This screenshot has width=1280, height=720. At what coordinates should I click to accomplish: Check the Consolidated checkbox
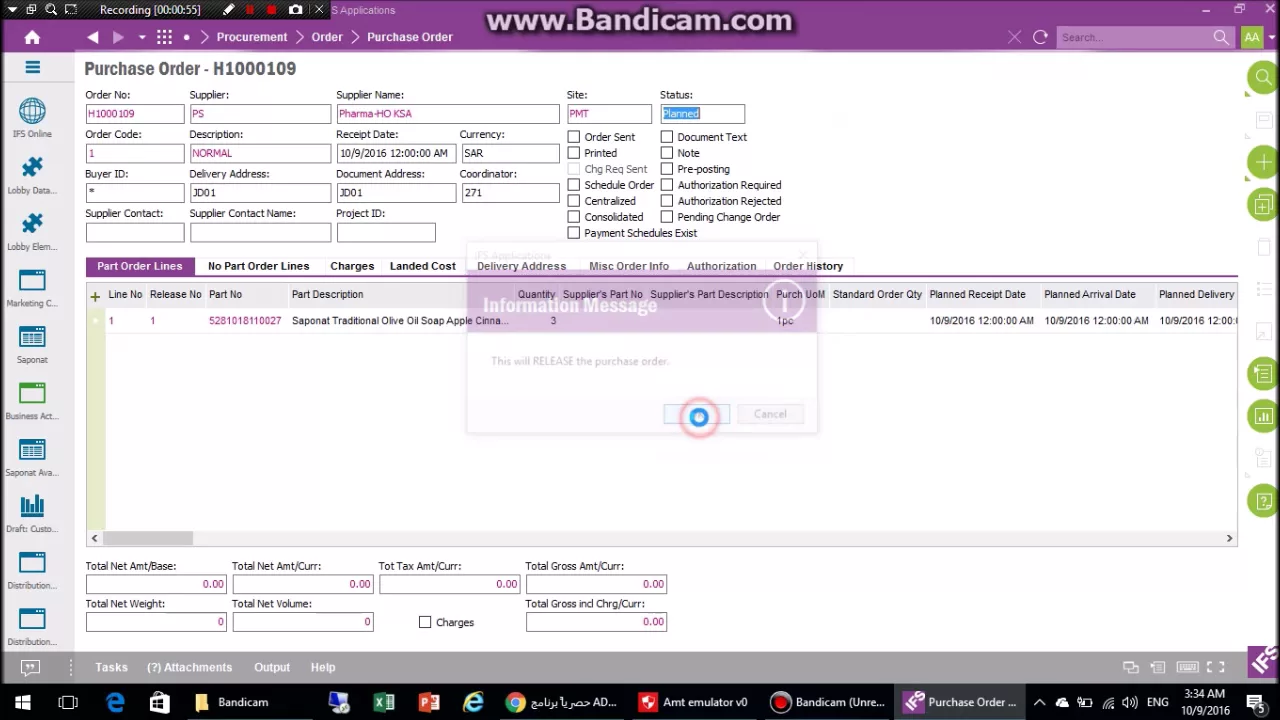click(574, 217)
